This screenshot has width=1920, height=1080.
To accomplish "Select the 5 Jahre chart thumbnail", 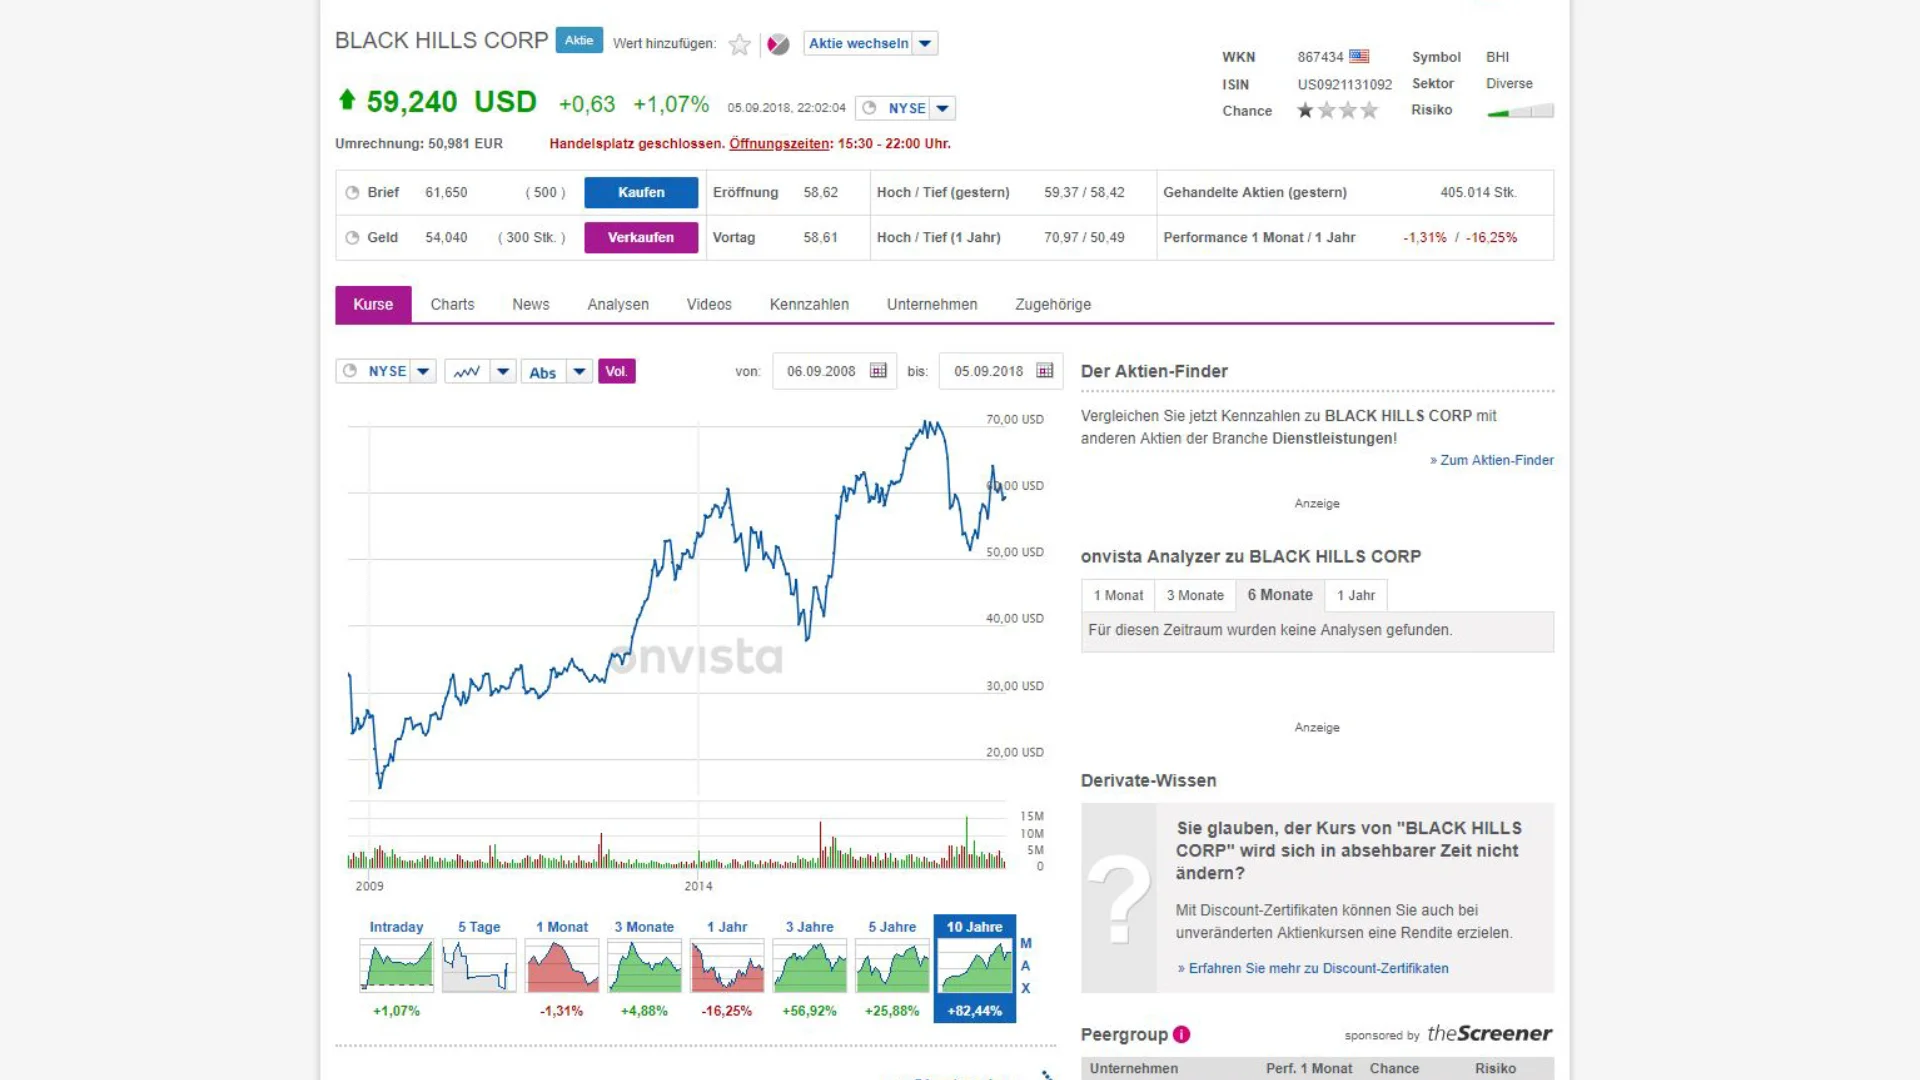I will click(x=892, y=966).
